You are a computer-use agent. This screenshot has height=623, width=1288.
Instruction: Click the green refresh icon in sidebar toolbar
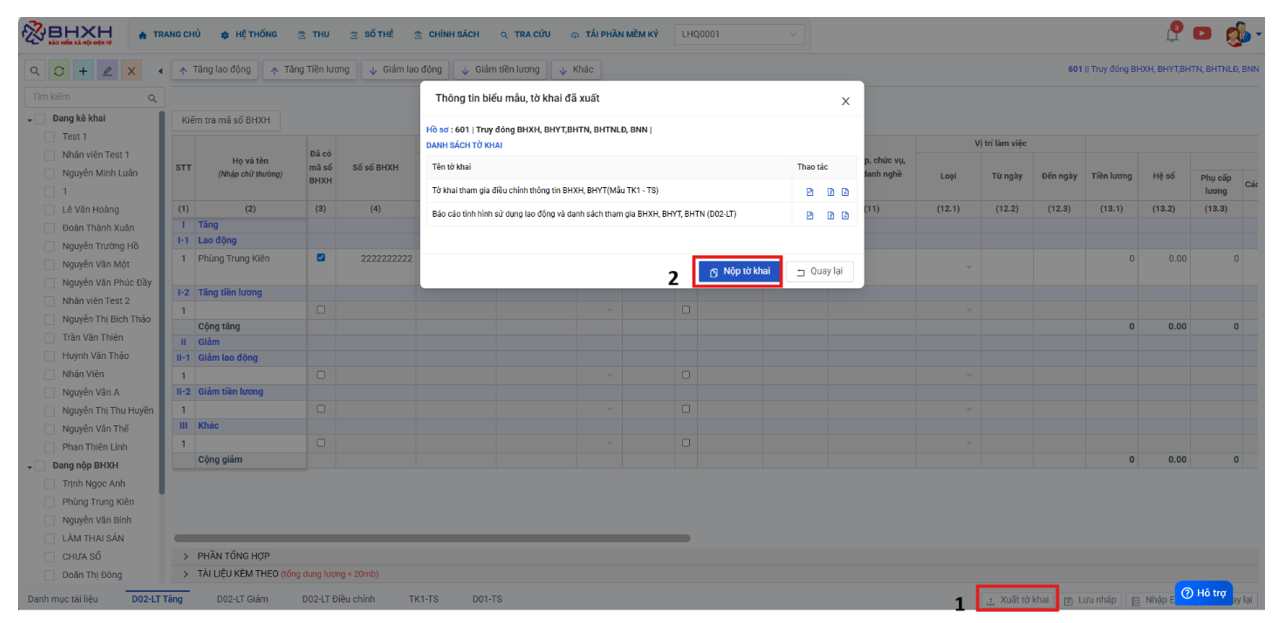59,71
